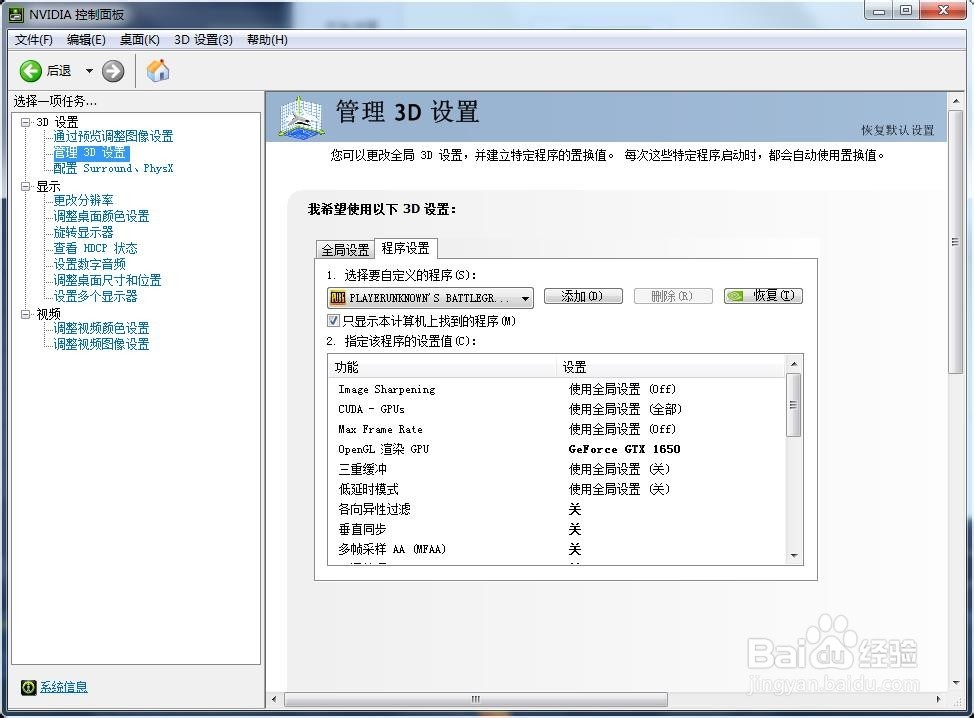Click settings list scroll down arrow
Screen dimensions: 974x718
[794, 556]
